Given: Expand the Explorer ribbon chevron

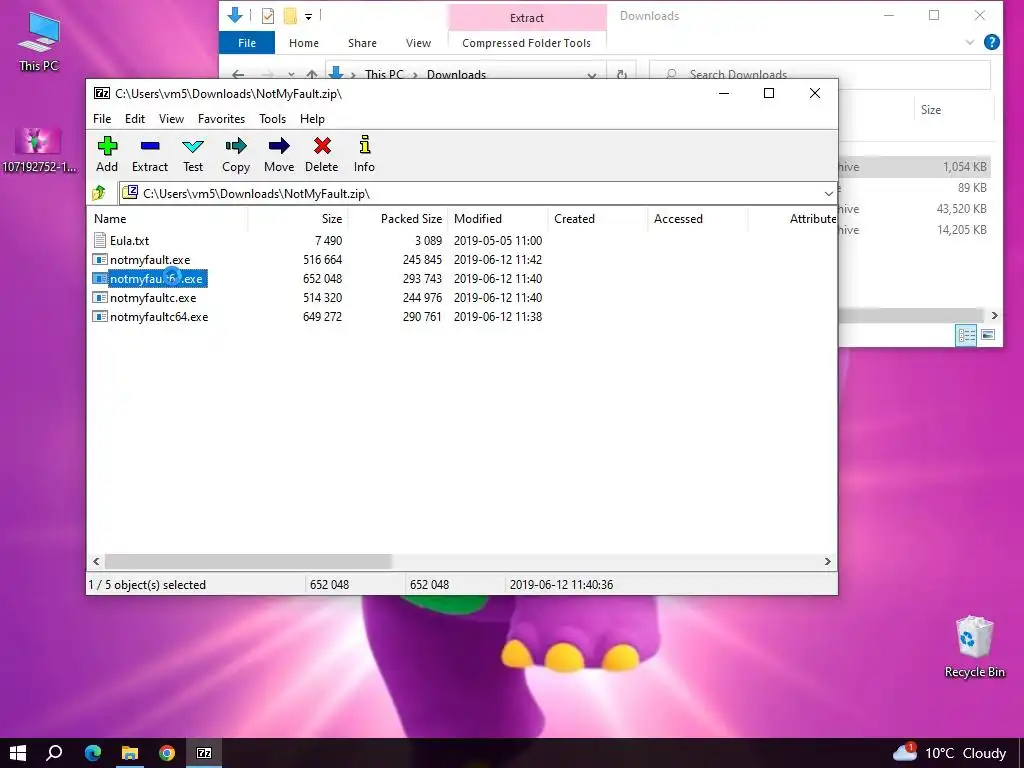Looking at the screenshot, I should click(x=970, y=42).
